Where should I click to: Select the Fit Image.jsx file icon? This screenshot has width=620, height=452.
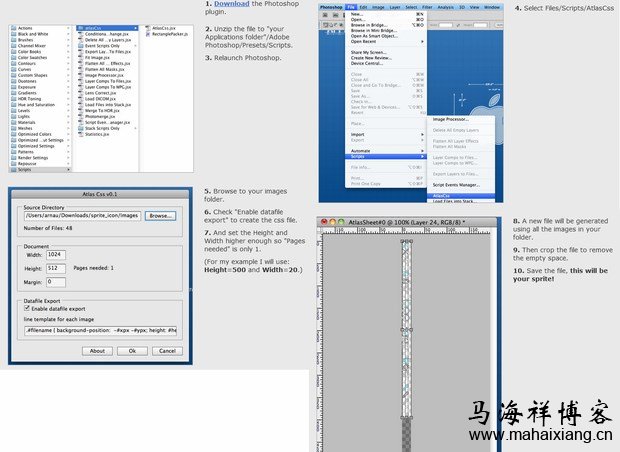[x=81, y=58]
